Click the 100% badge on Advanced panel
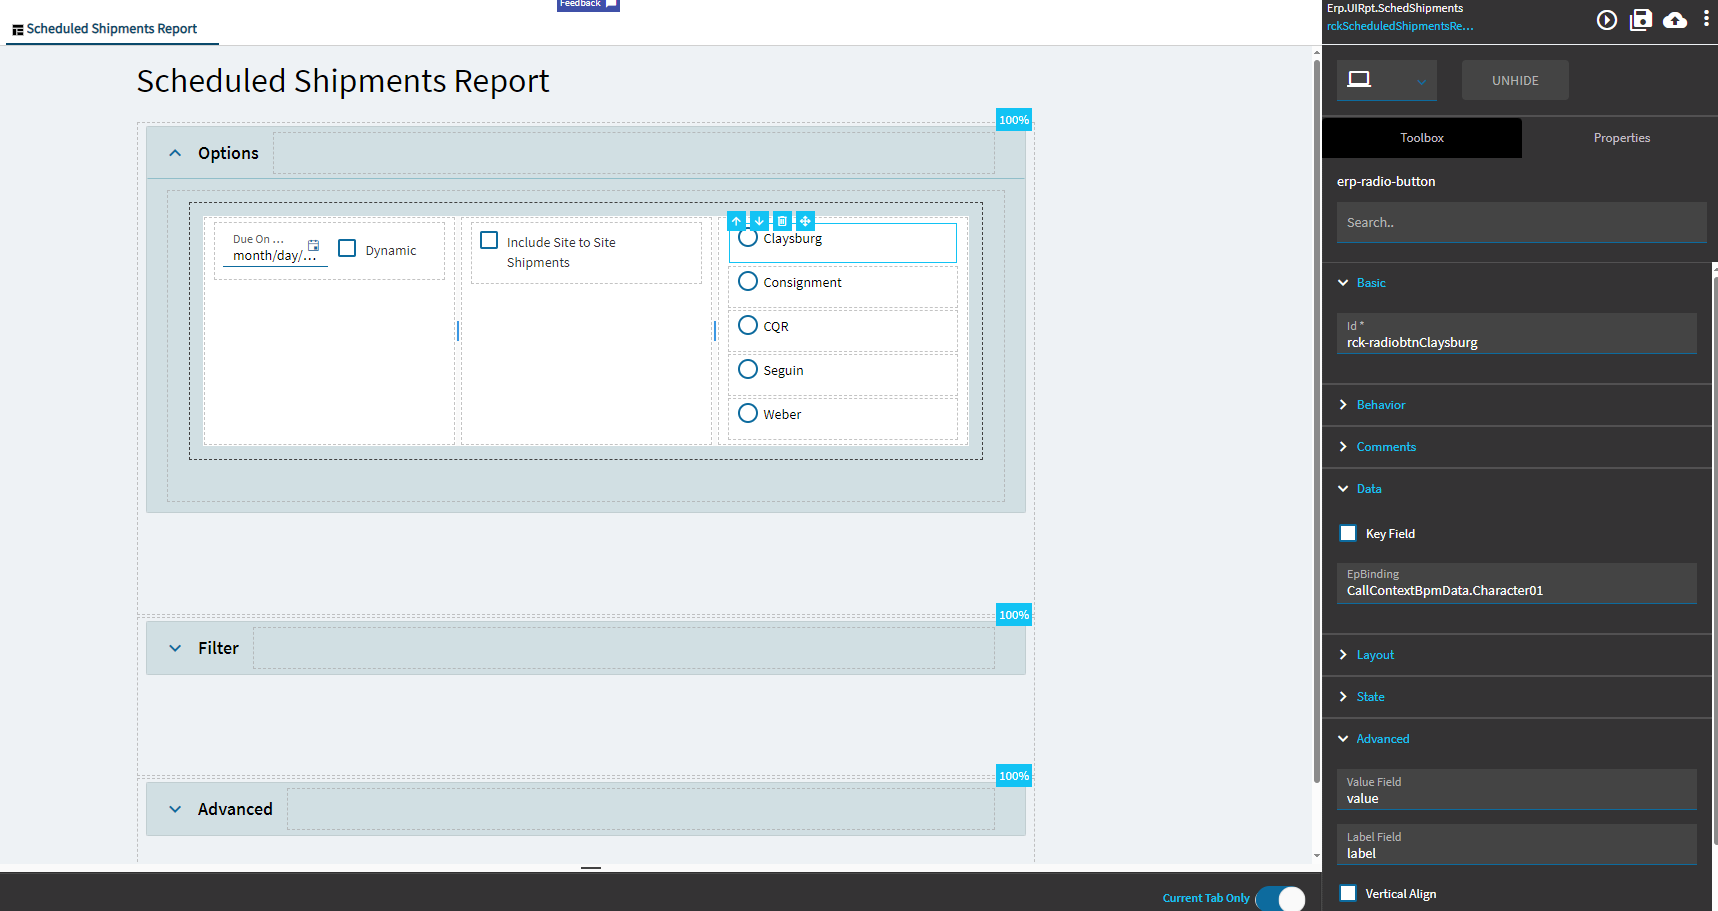 point(1014,776)
